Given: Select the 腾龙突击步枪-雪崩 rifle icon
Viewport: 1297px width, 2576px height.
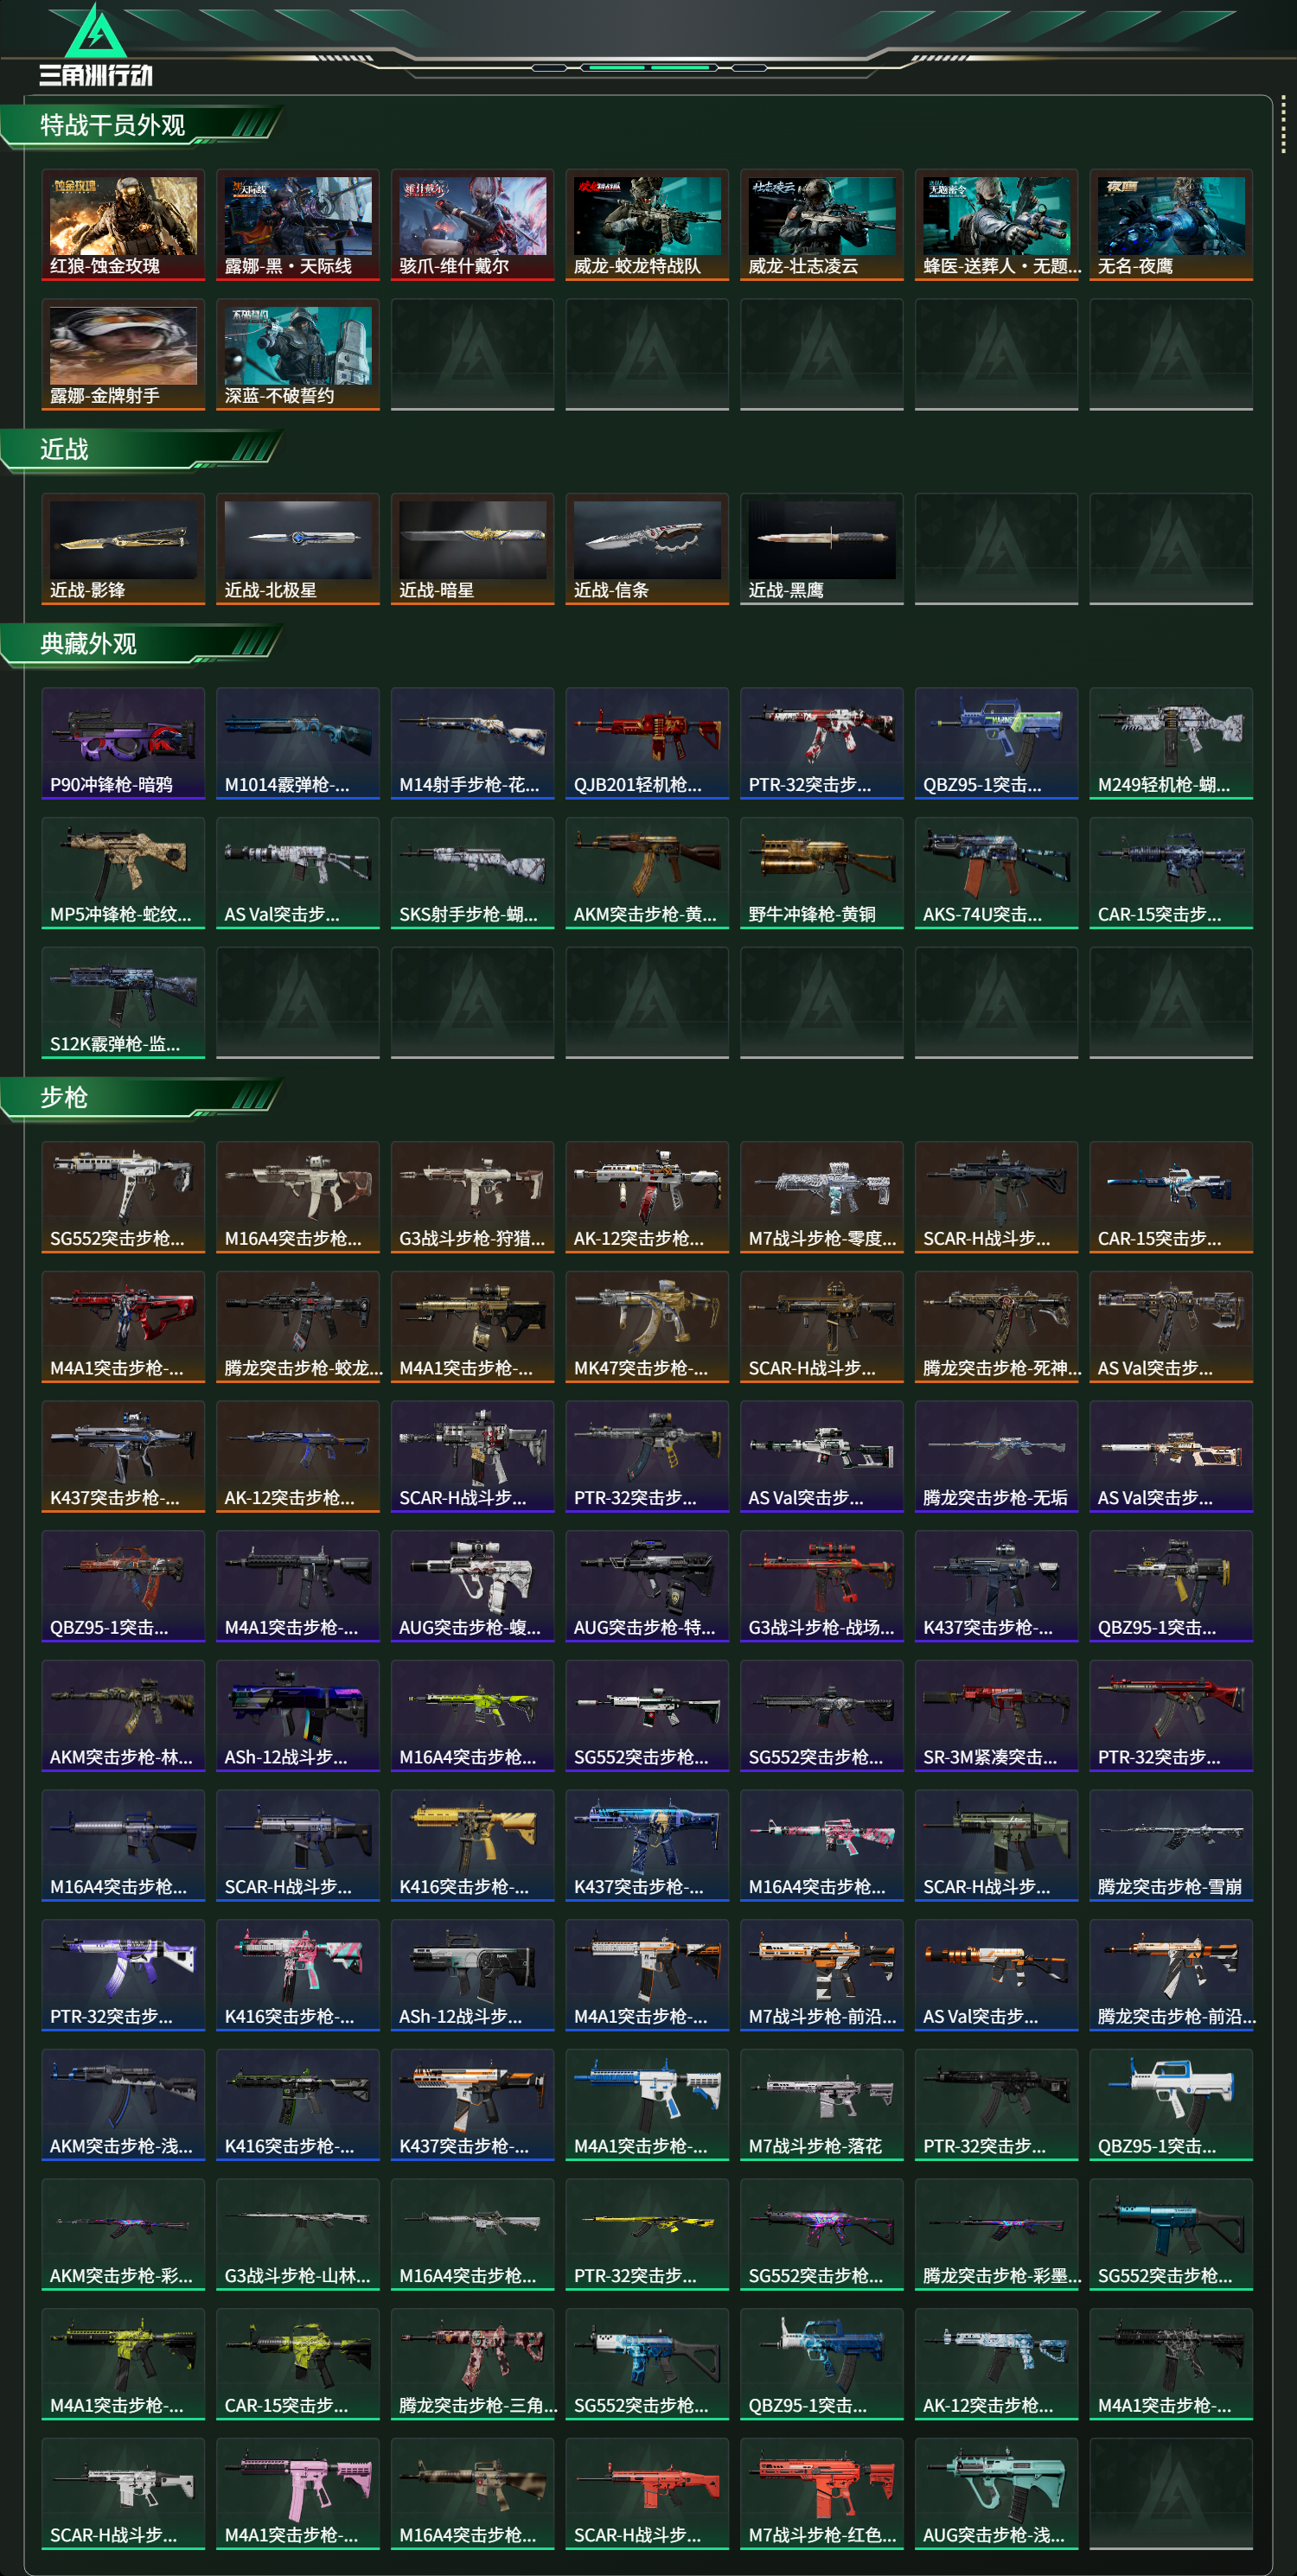Looking at the screenshot, I should 1171,1845.
